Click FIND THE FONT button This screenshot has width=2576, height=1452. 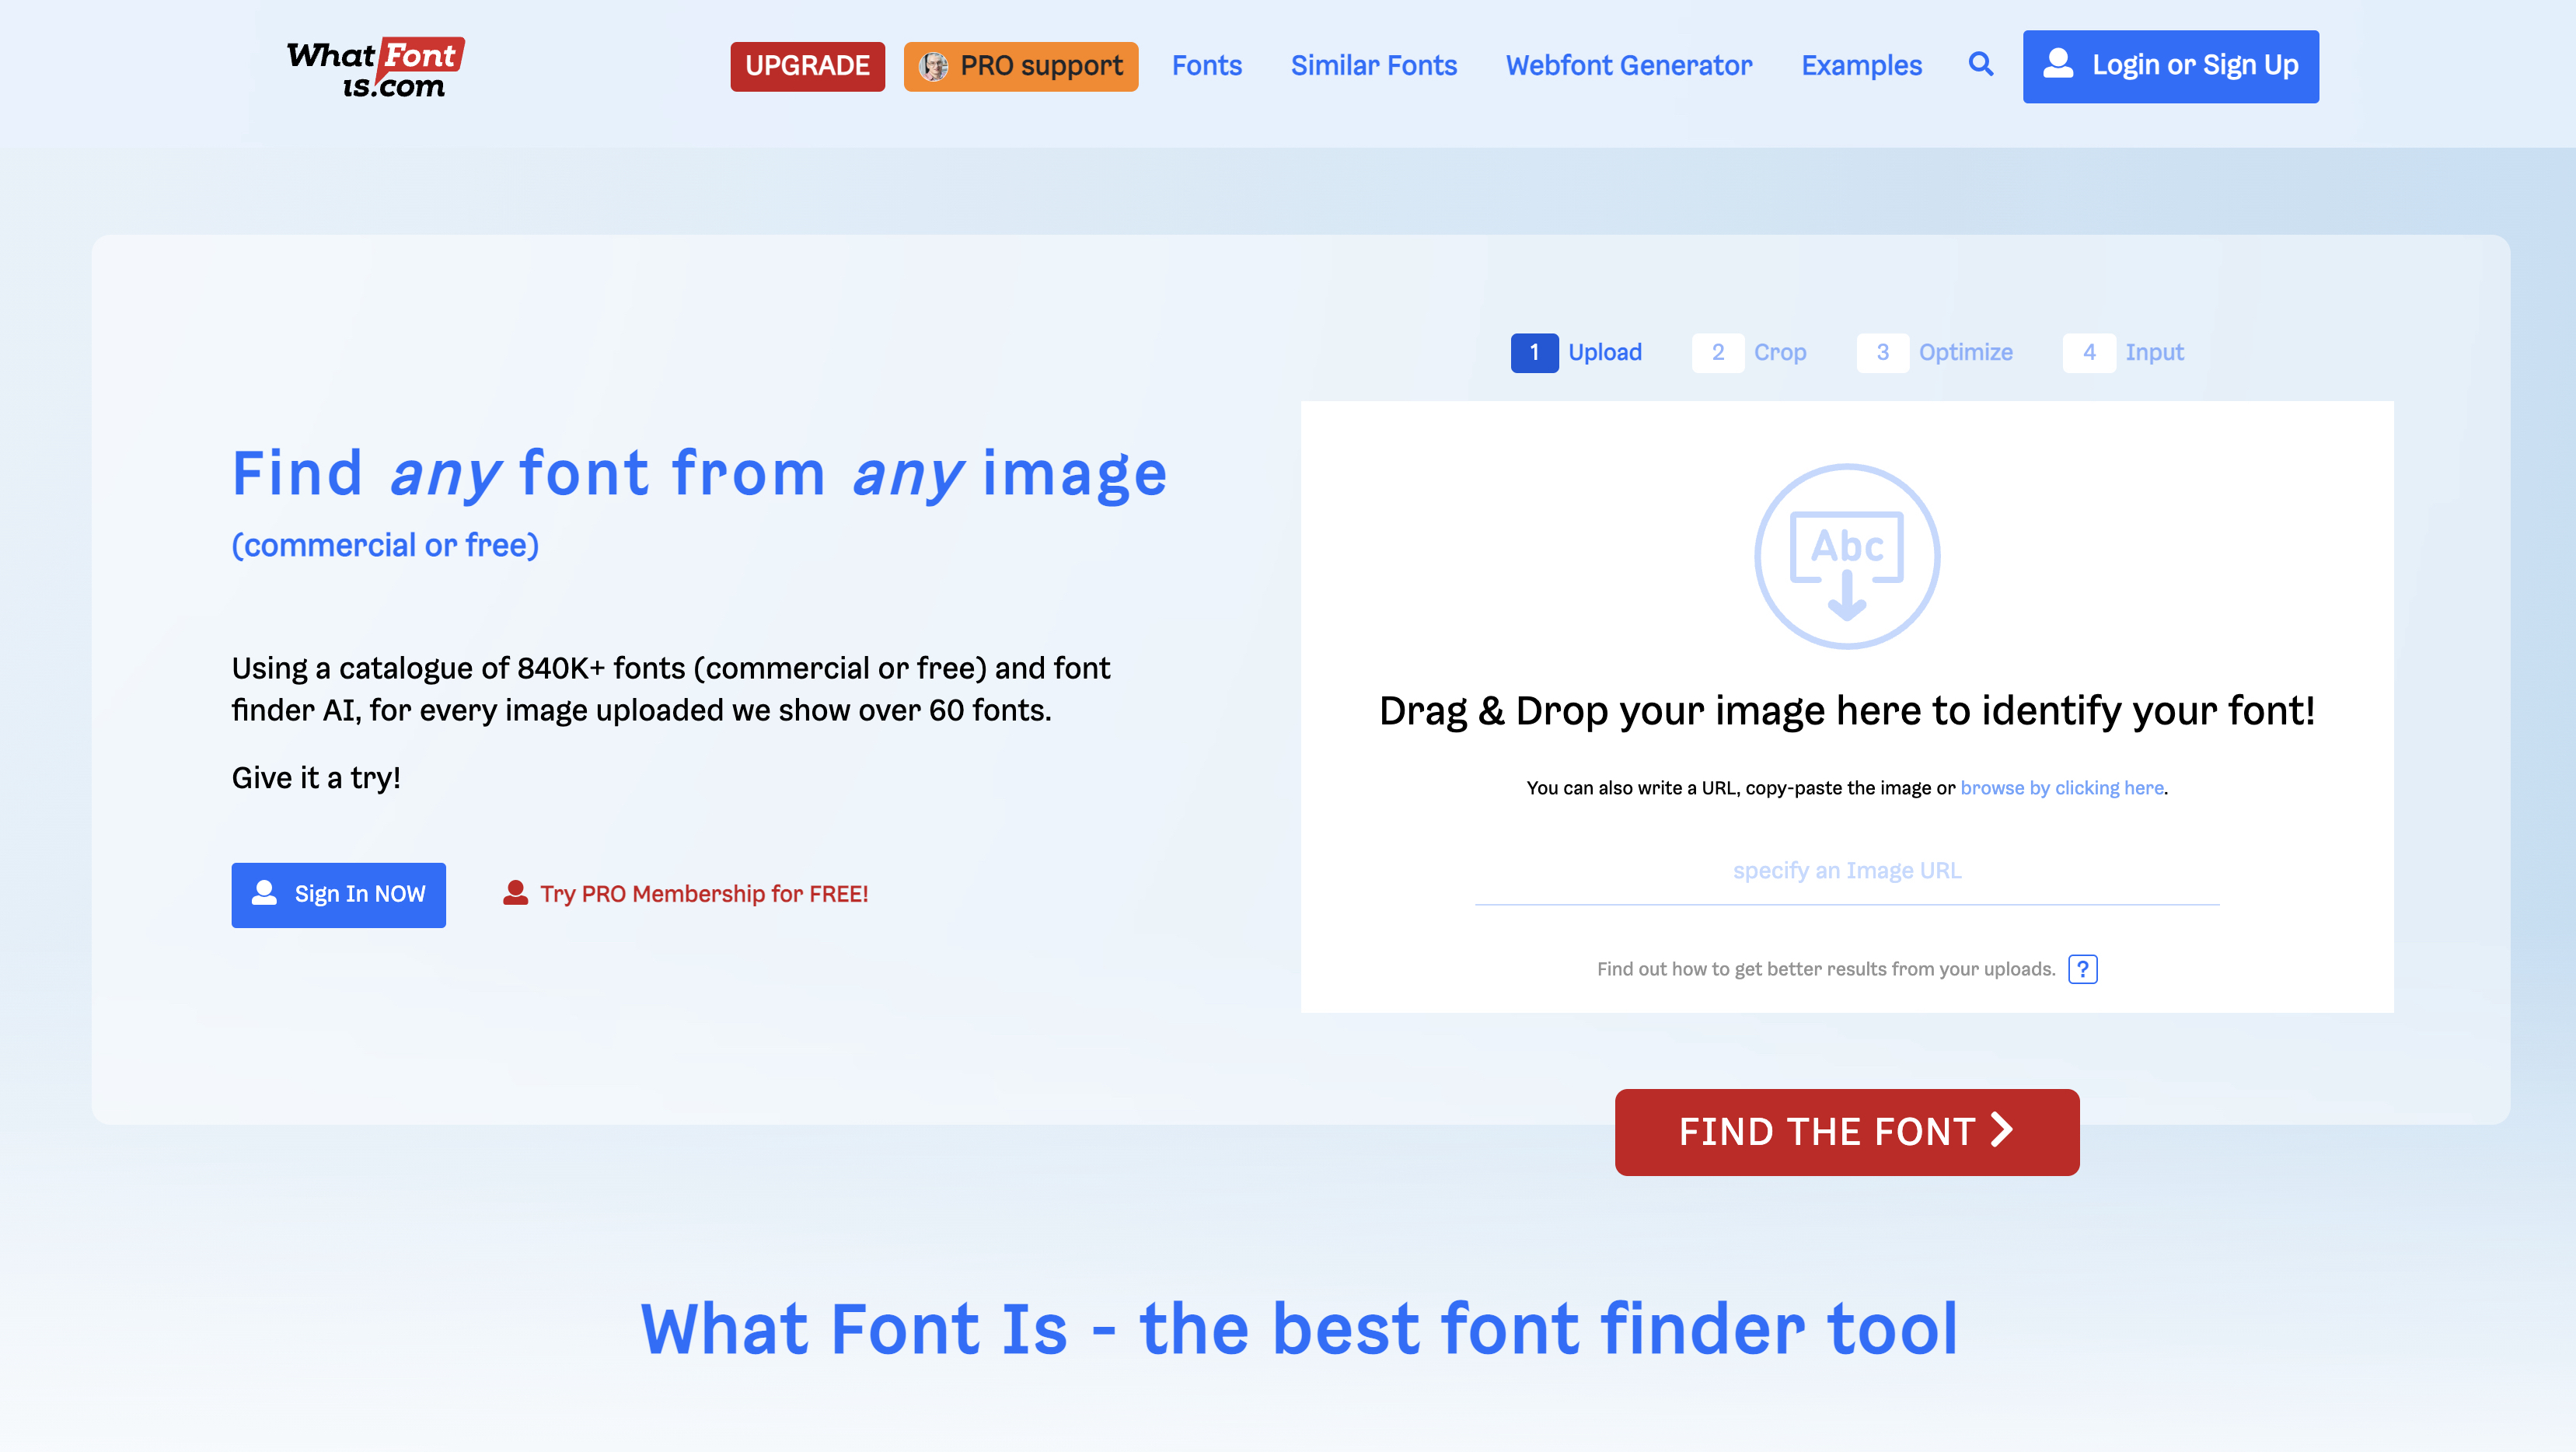[1847, 1132]
